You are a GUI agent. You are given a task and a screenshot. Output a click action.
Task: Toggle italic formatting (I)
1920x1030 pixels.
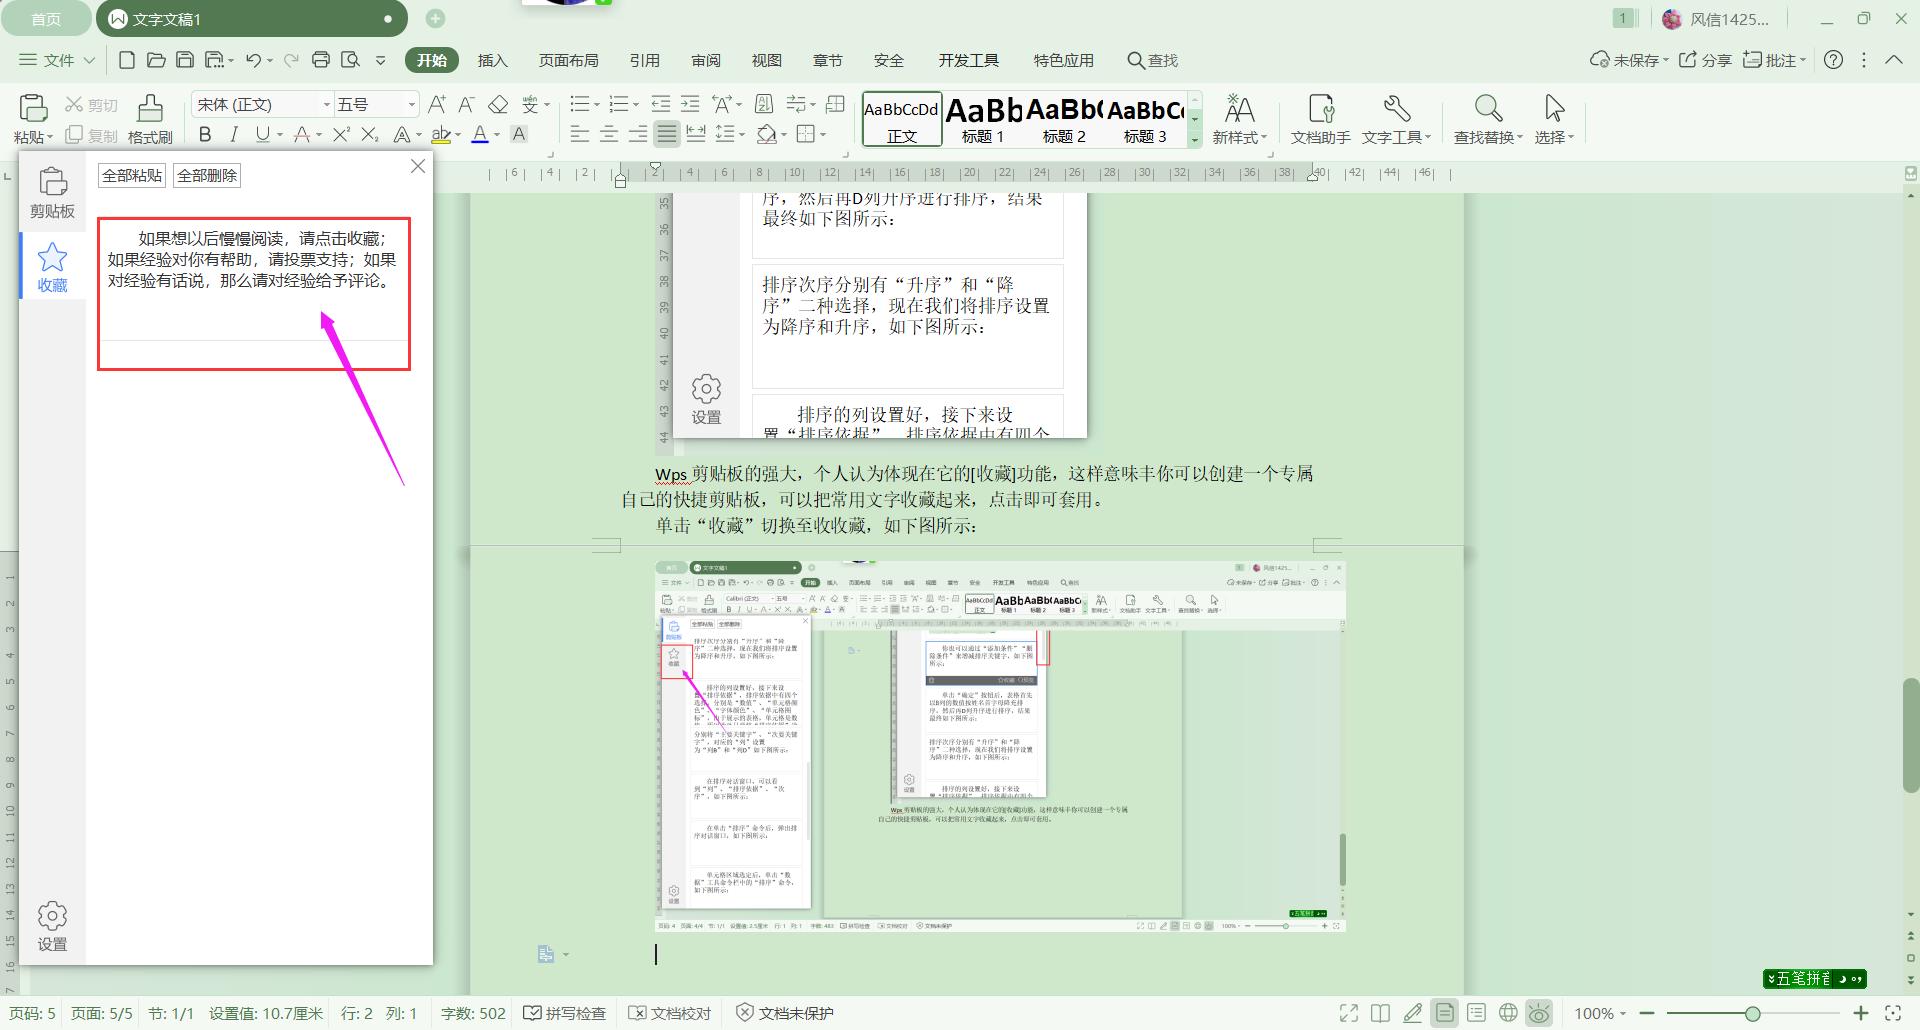click(x=234, y=135)
